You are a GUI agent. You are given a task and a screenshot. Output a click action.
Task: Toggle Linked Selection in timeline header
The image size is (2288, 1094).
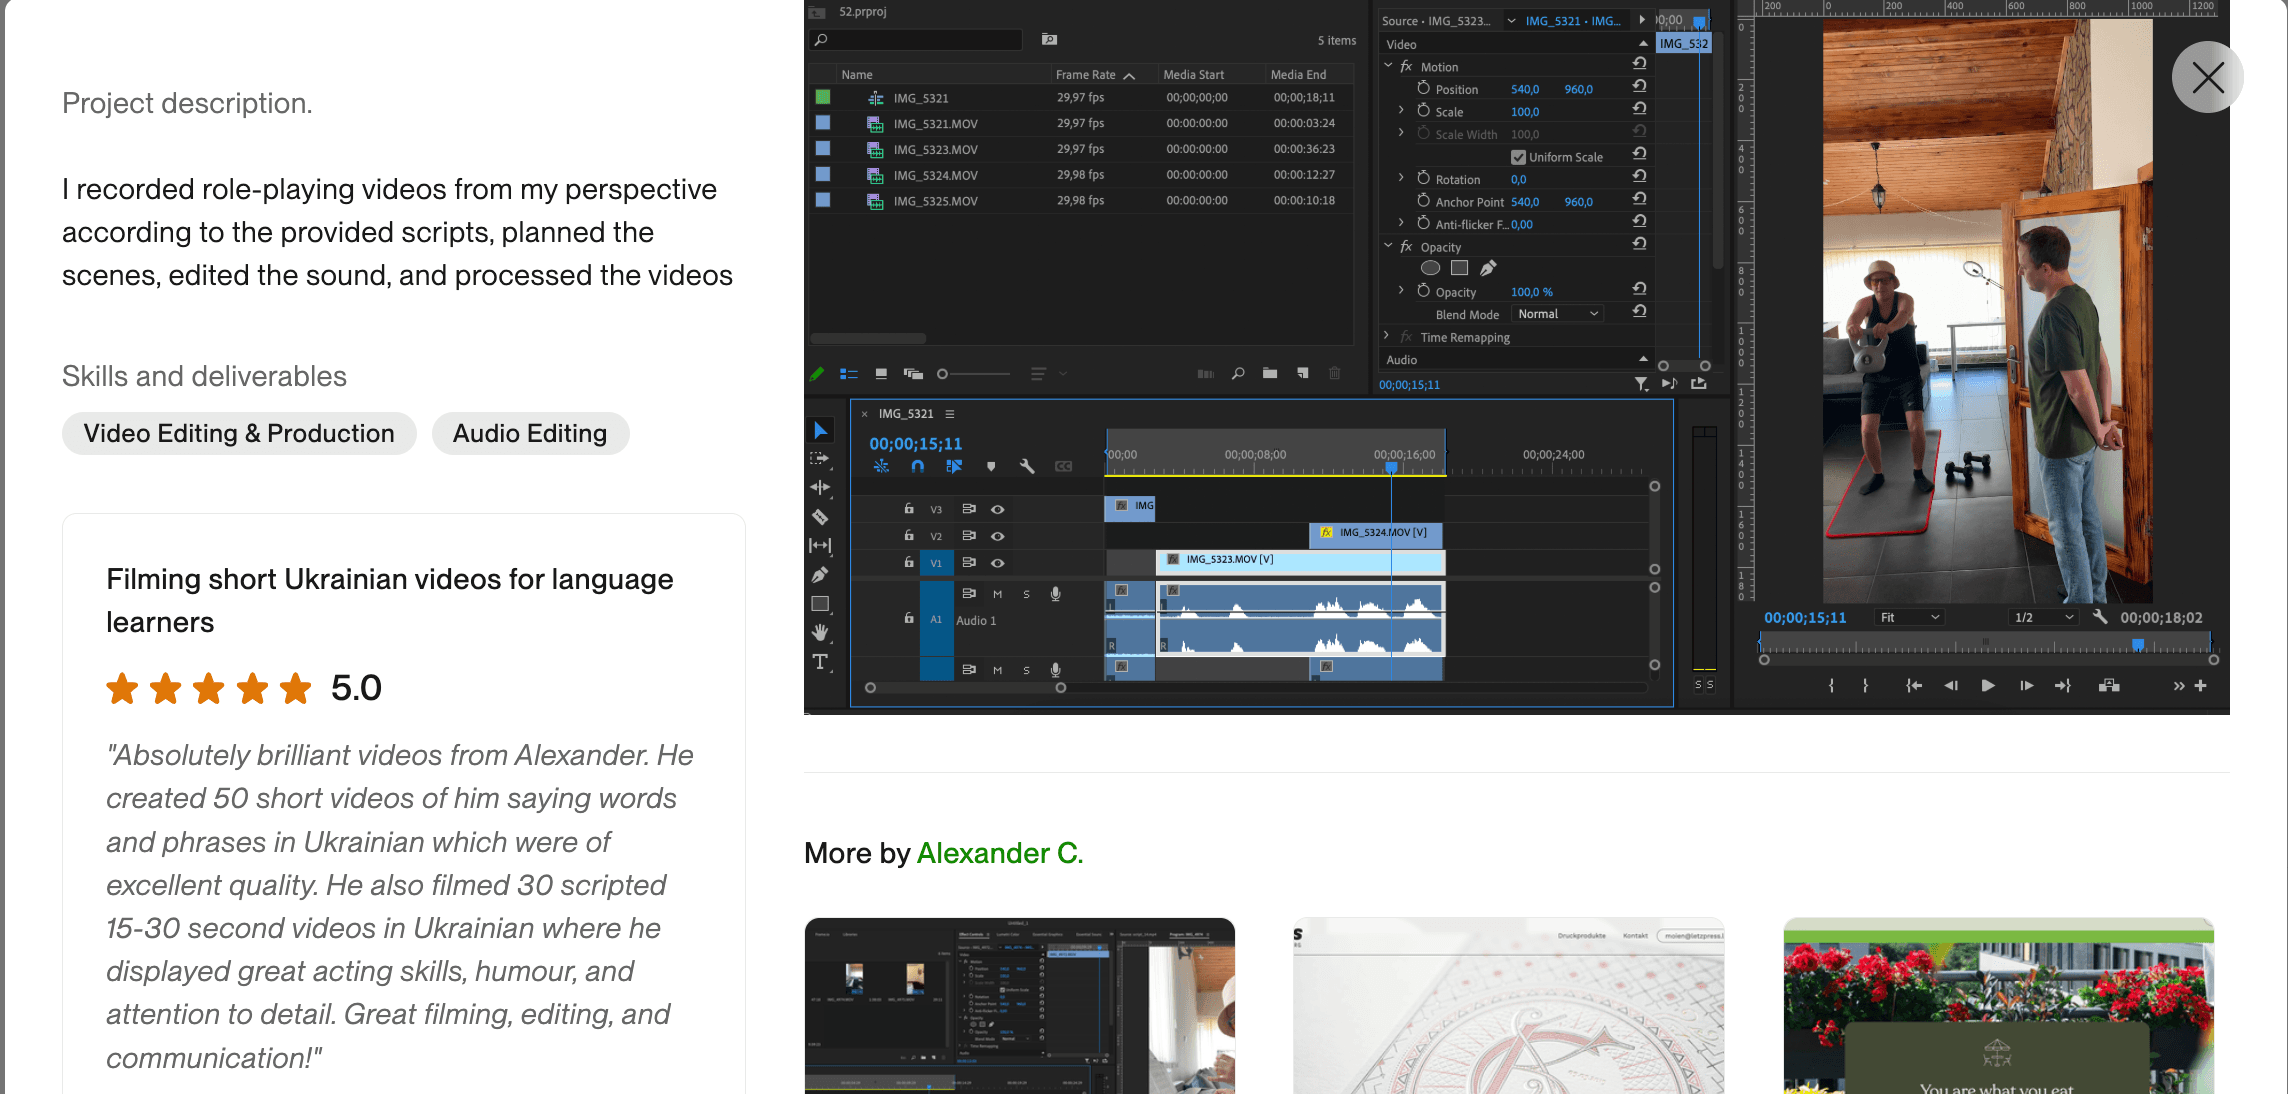(954, 467)
